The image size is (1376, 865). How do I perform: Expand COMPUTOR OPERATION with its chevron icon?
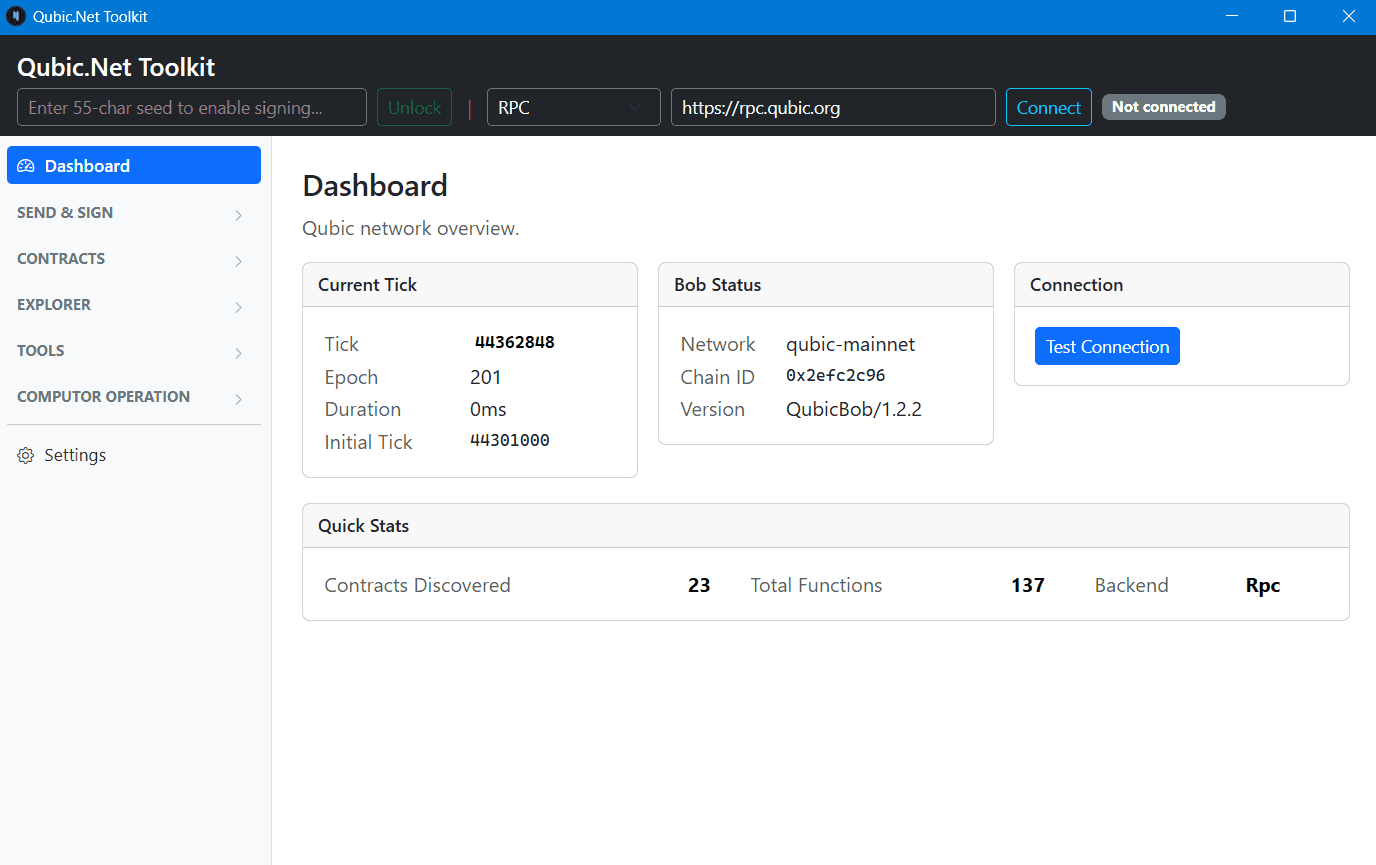point(238,399)
